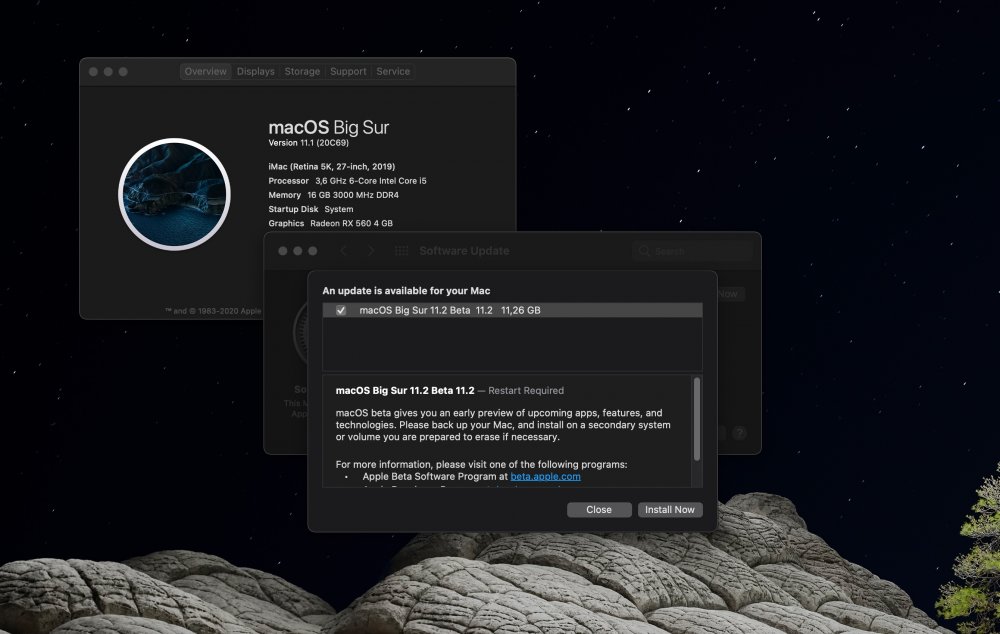Image resolution: width=1000 pixels, height=634 pixels.
Task: Select the Service tab
Action: coord(393,71)
